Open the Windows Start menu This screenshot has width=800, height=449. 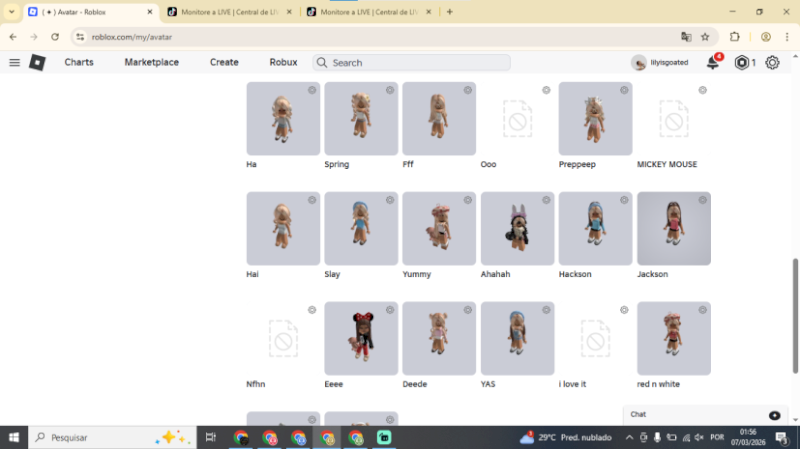pyautogui.click(x=14, y=437)
